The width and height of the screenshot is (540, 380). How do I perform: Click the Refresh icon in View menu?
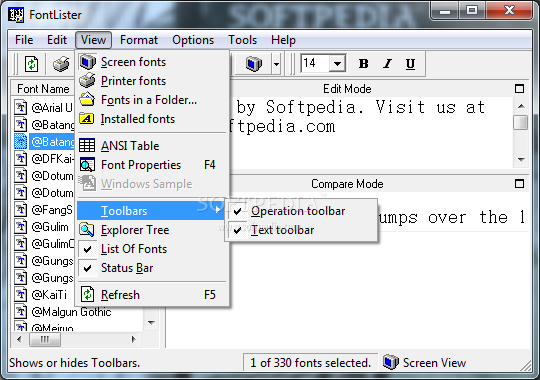coord(87,295)
